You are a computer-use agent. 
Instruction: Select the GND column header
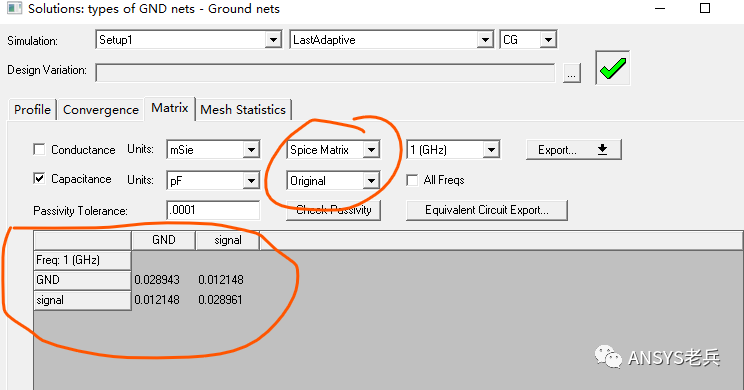pos(164,240)
